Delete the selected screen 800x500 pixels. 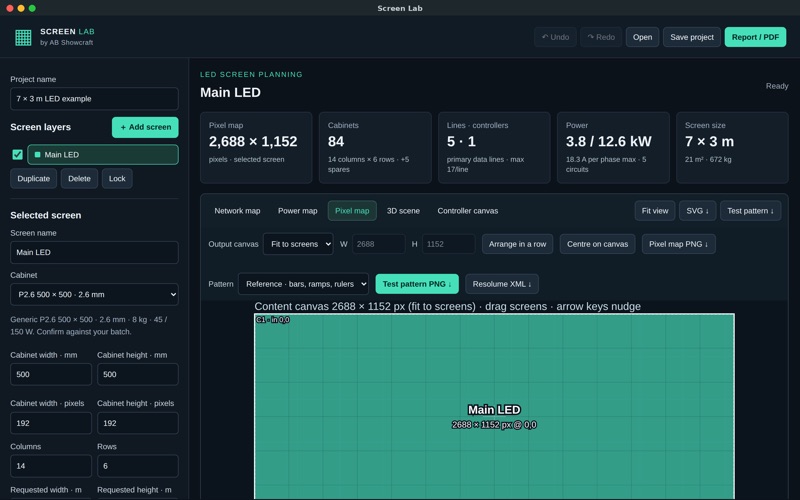tap(79, 179)
